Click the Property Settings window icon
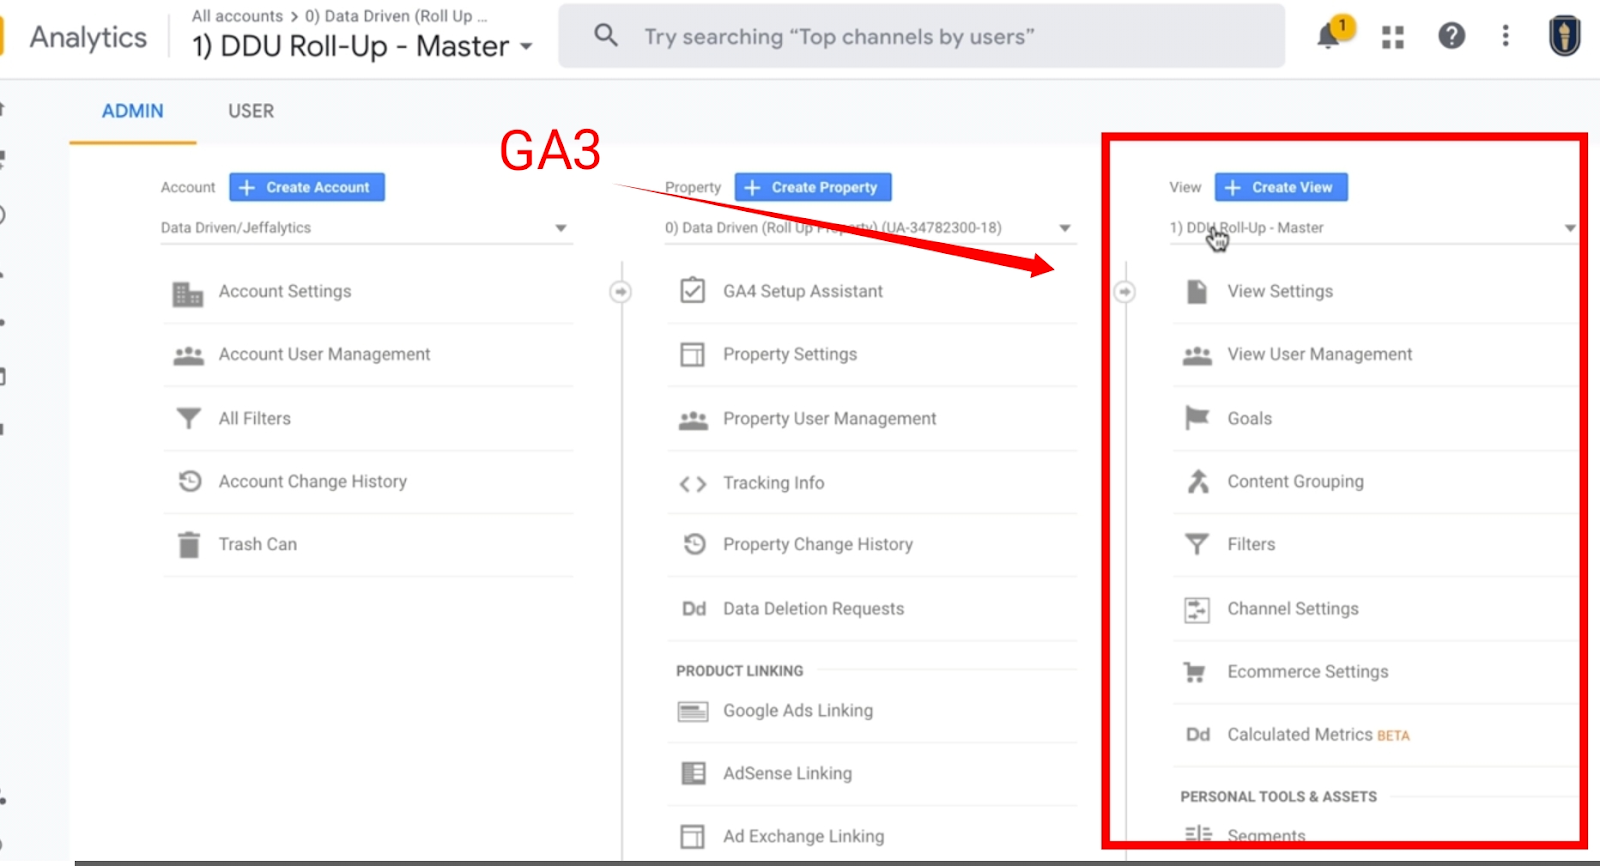The image size is (1600, 866). pos(692,354)
